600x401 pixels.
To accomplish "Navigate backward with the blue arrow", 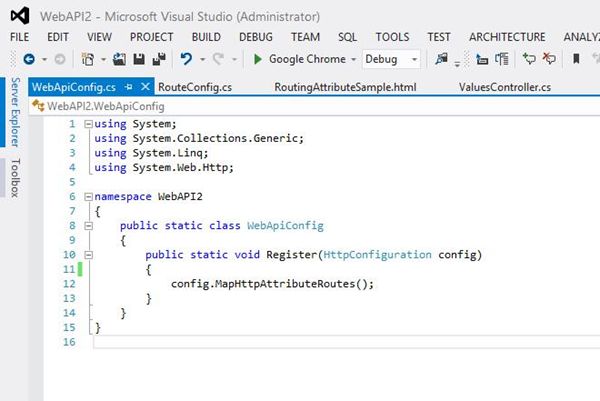I will [29, 59].
